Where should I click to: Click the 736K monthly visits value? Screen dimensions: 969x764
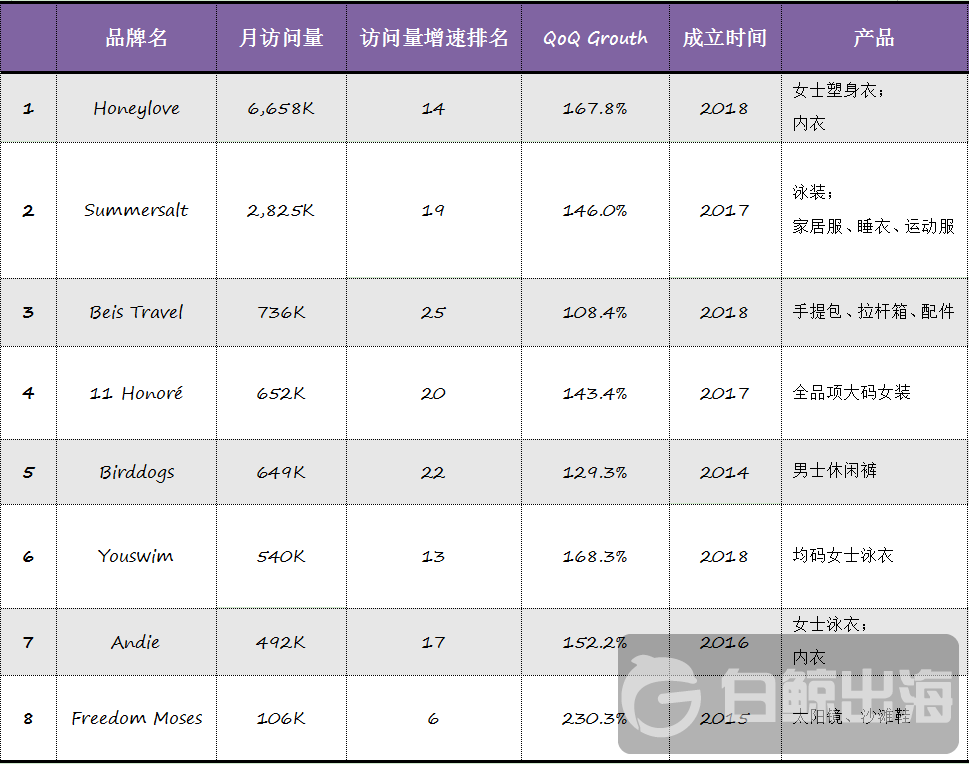(x=281, y=312)
